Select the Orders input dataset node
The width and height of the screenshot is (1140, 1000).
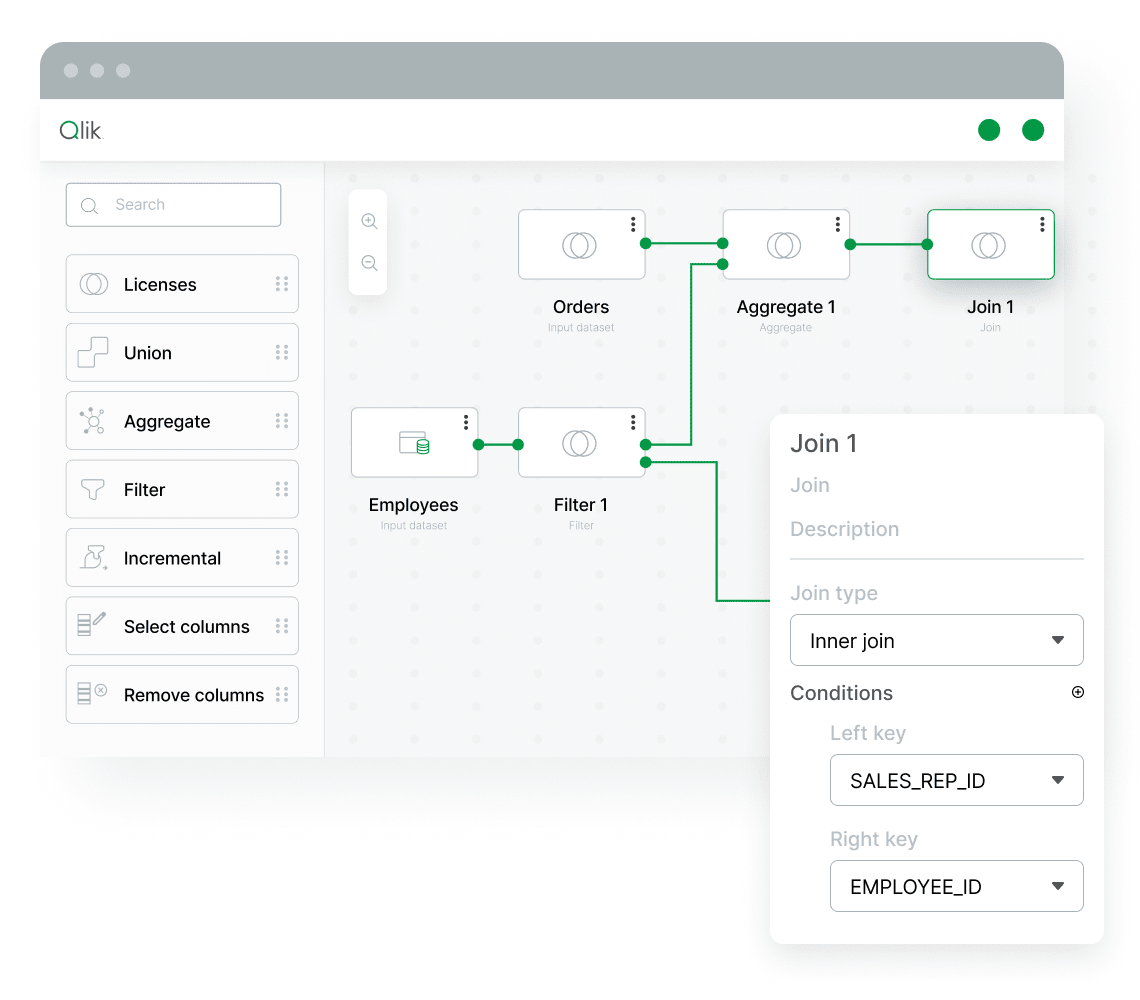pyautogui.click(x=581, y=244)
